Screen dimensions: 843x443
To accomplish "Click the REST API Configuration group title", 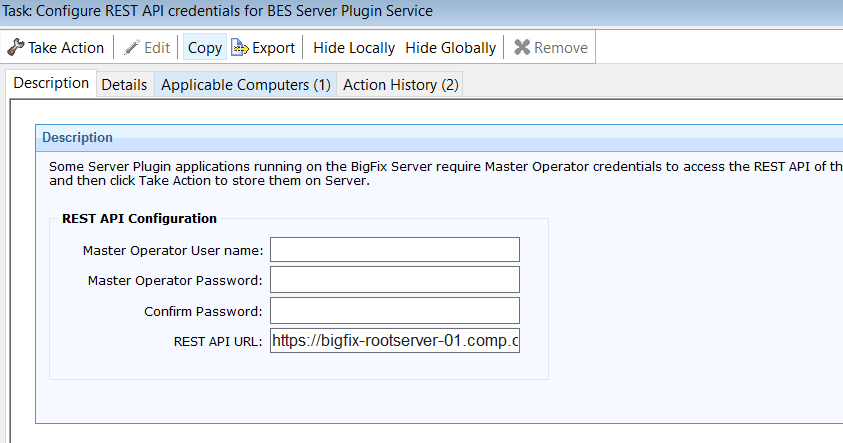I will tap(139, 218).
